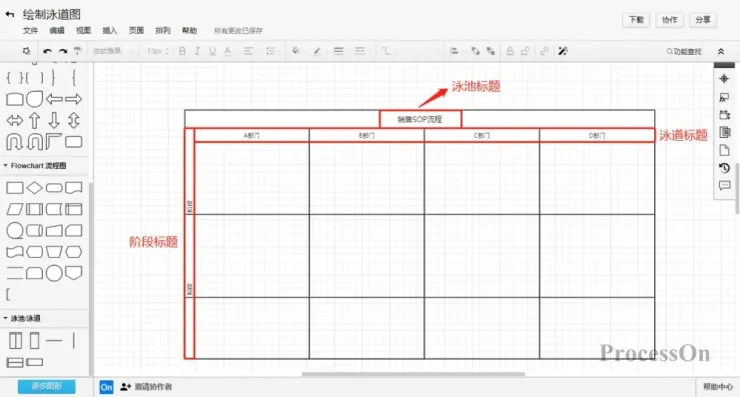Viewport: 740px width, 397px height.
Task: Open the graphic style icon in right sidebar
Action: point(724,97)
